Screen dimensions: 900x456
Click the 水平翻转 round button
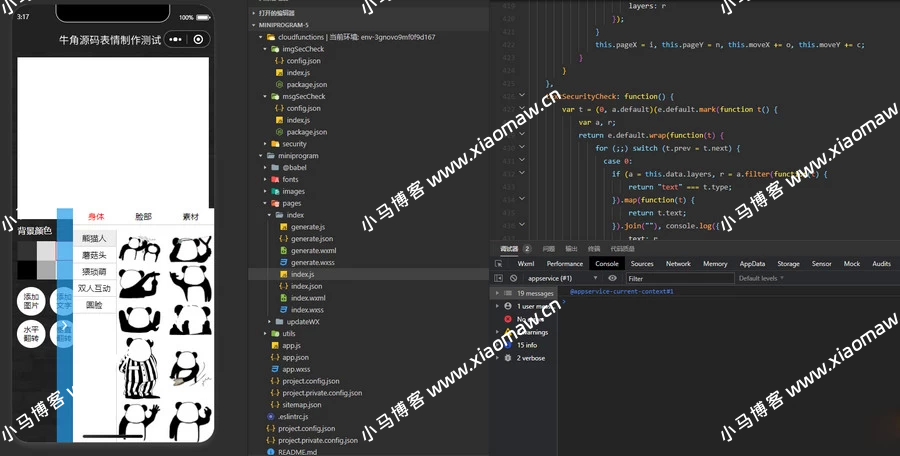click(x=31, y=334)
